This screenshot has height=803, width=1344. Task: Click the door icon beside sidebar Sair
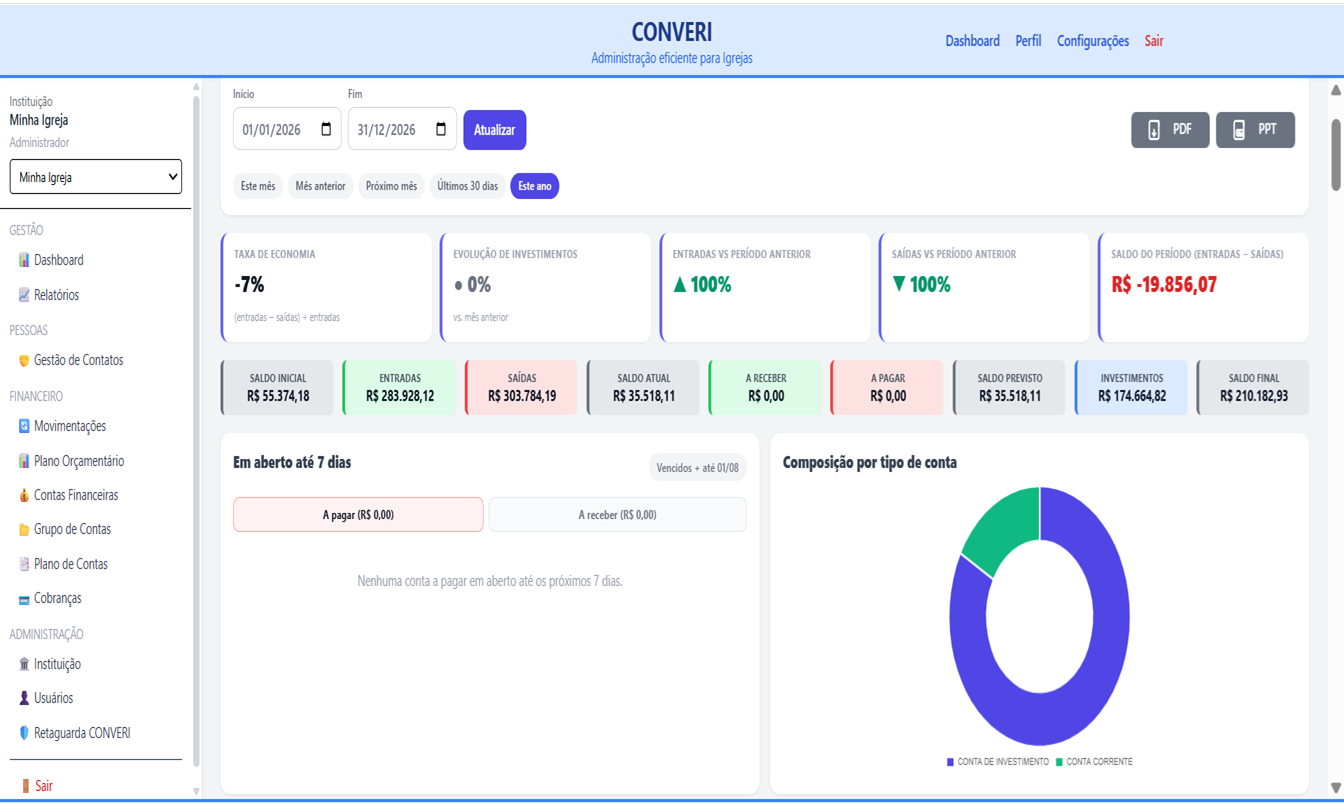(x=26, y=786)
